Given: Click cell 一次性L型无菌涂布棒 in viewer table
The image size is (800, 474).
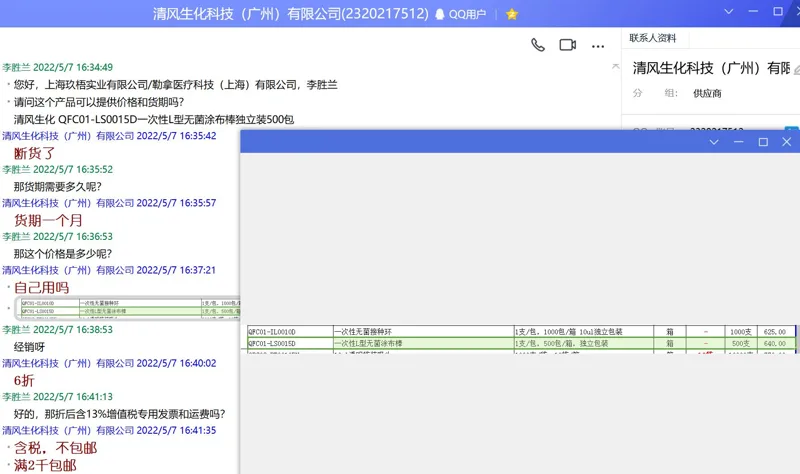Looking at the screenshot, I should (423, 343).
